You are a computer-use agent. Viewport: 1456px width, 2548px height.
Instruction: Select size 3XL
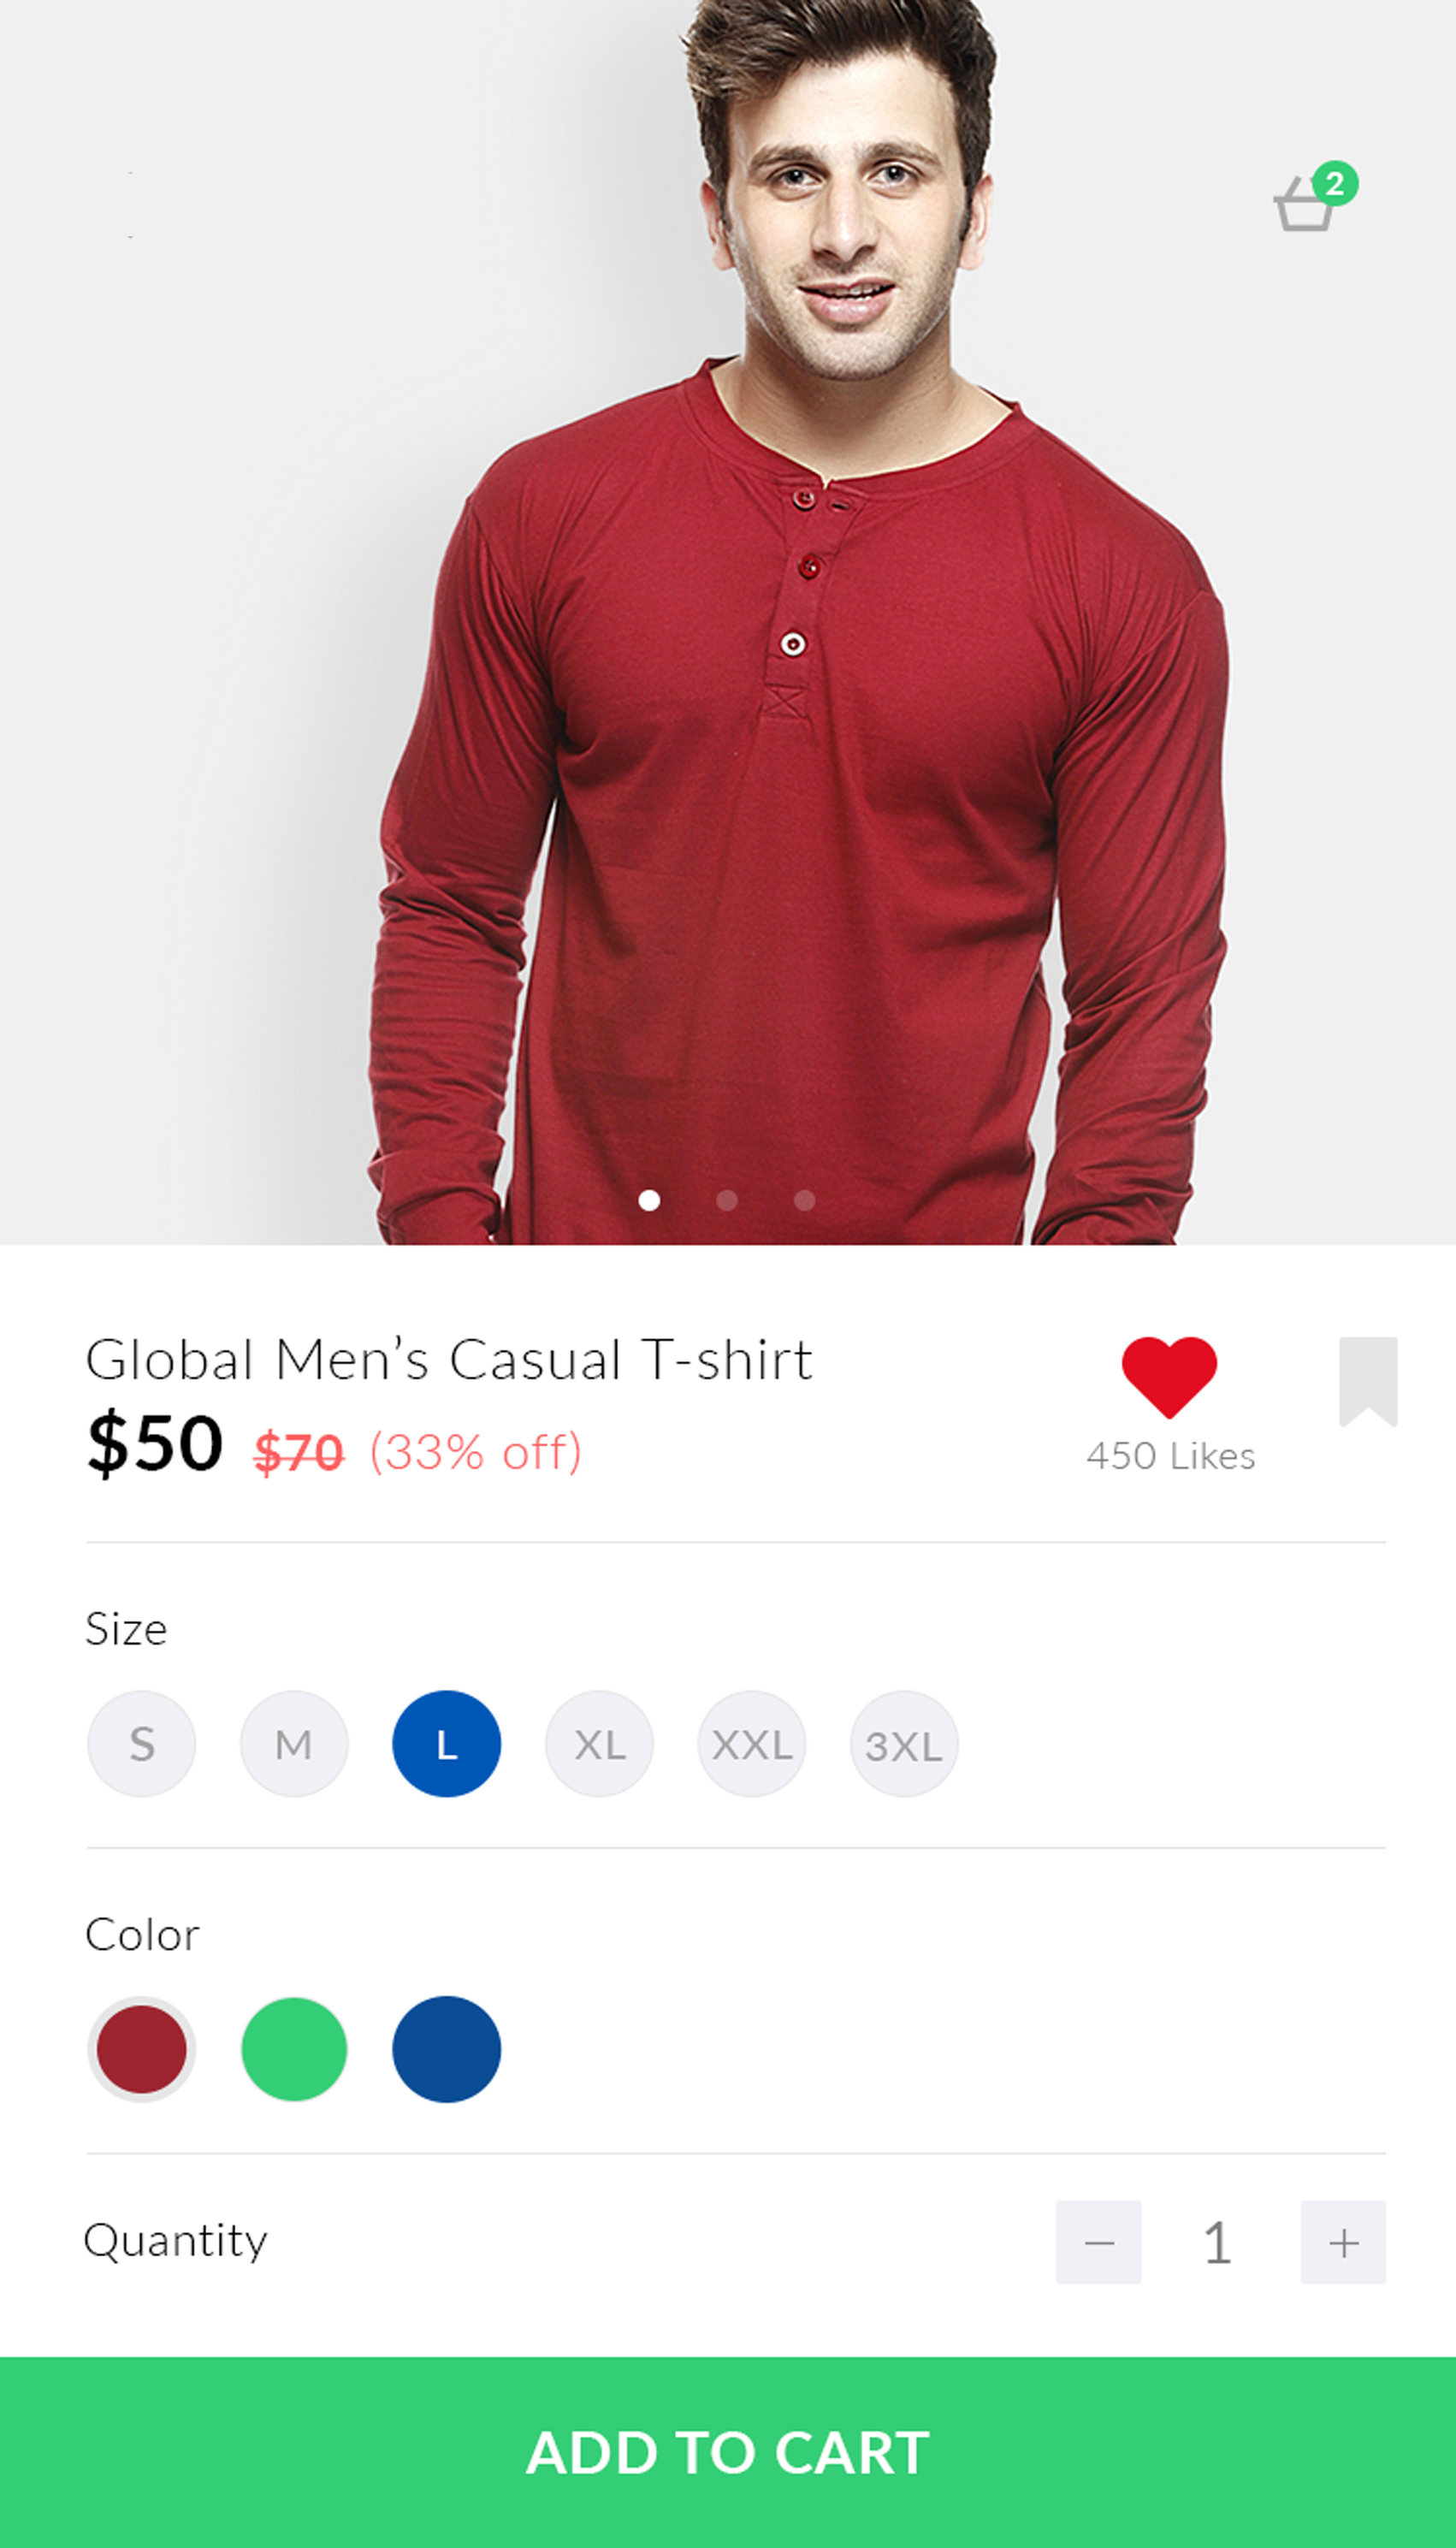904,1744
